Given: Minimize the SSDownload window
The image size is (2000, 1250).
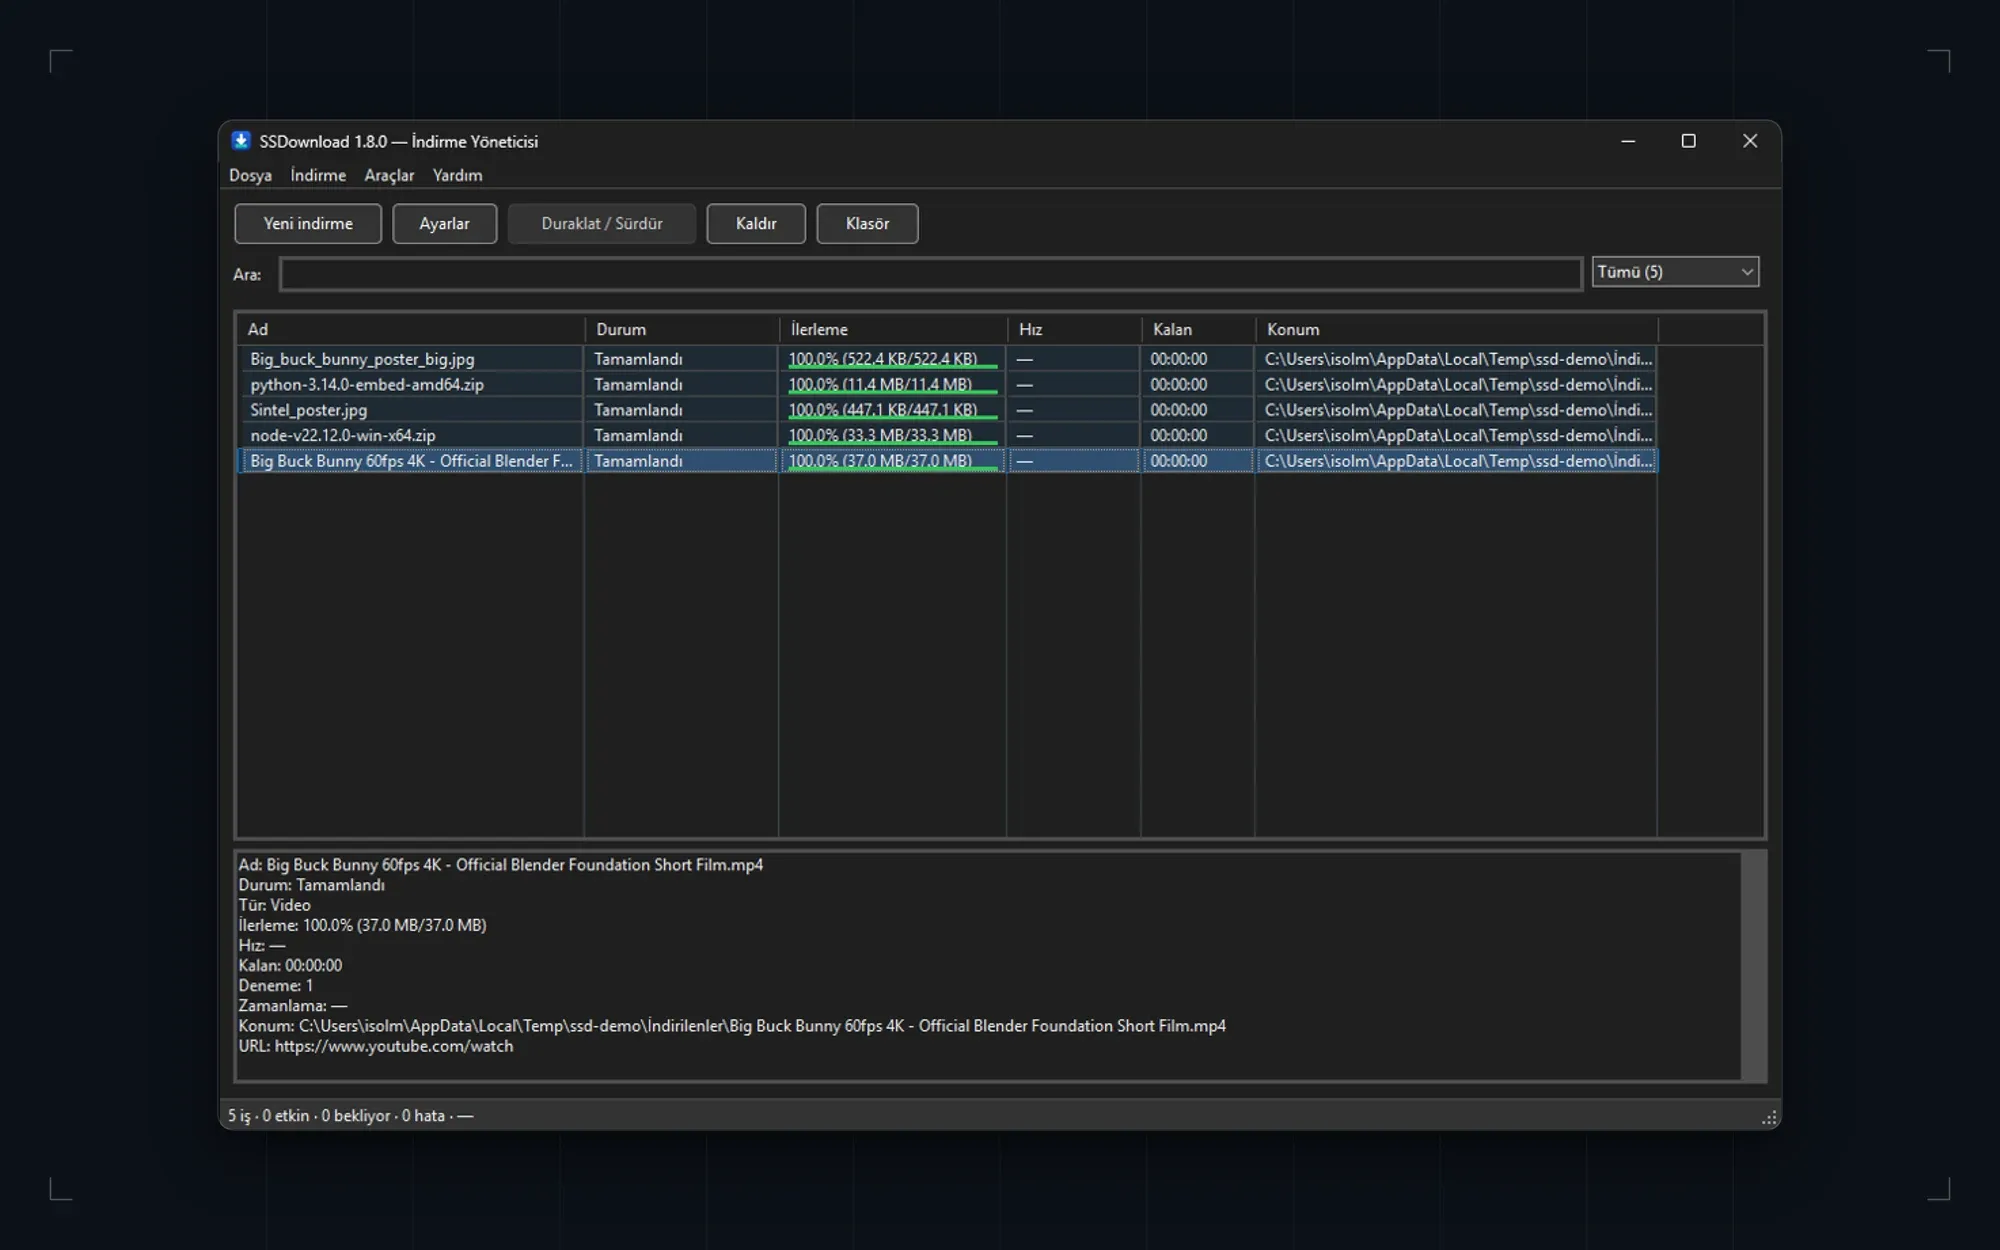Looking at the screenshot, I should pos(1628,141).
